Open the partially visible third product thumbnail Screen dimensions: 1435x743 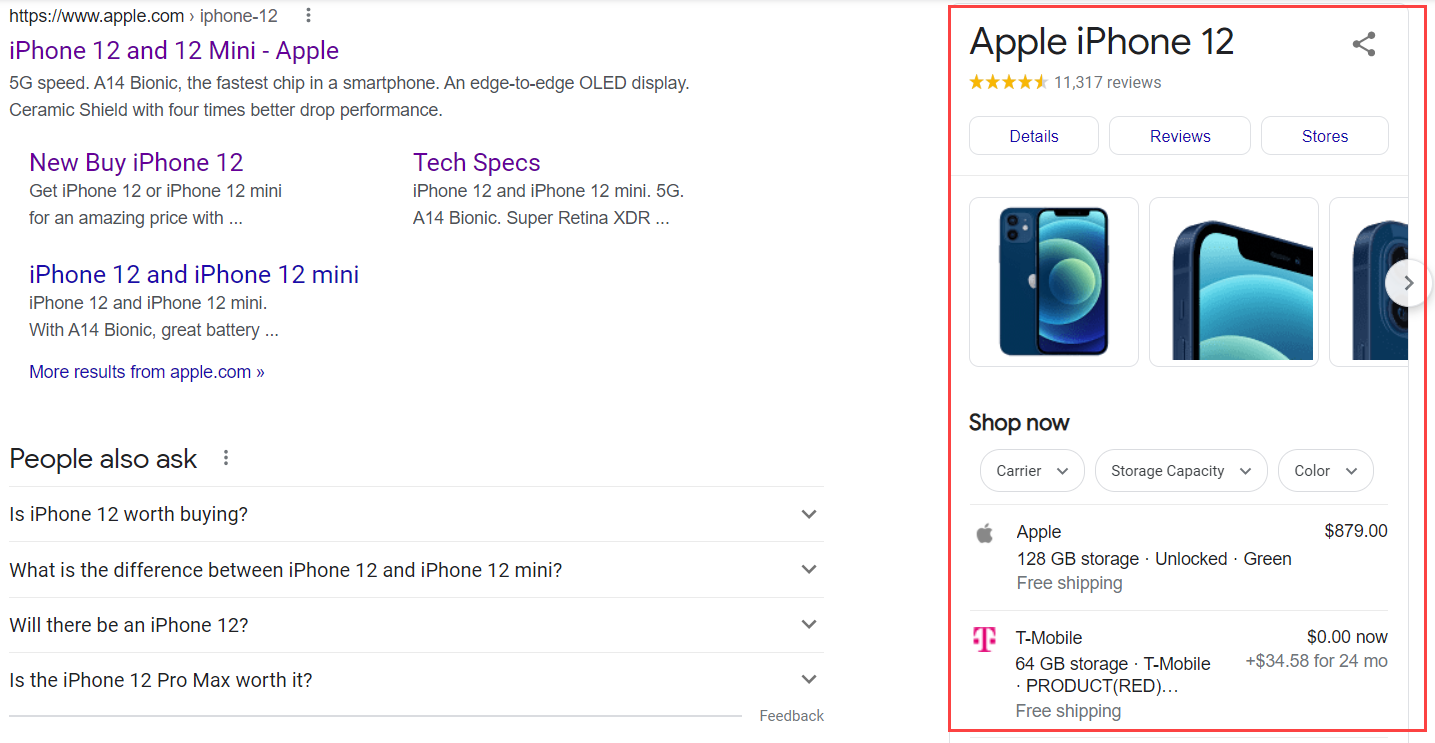point(1368,282)
